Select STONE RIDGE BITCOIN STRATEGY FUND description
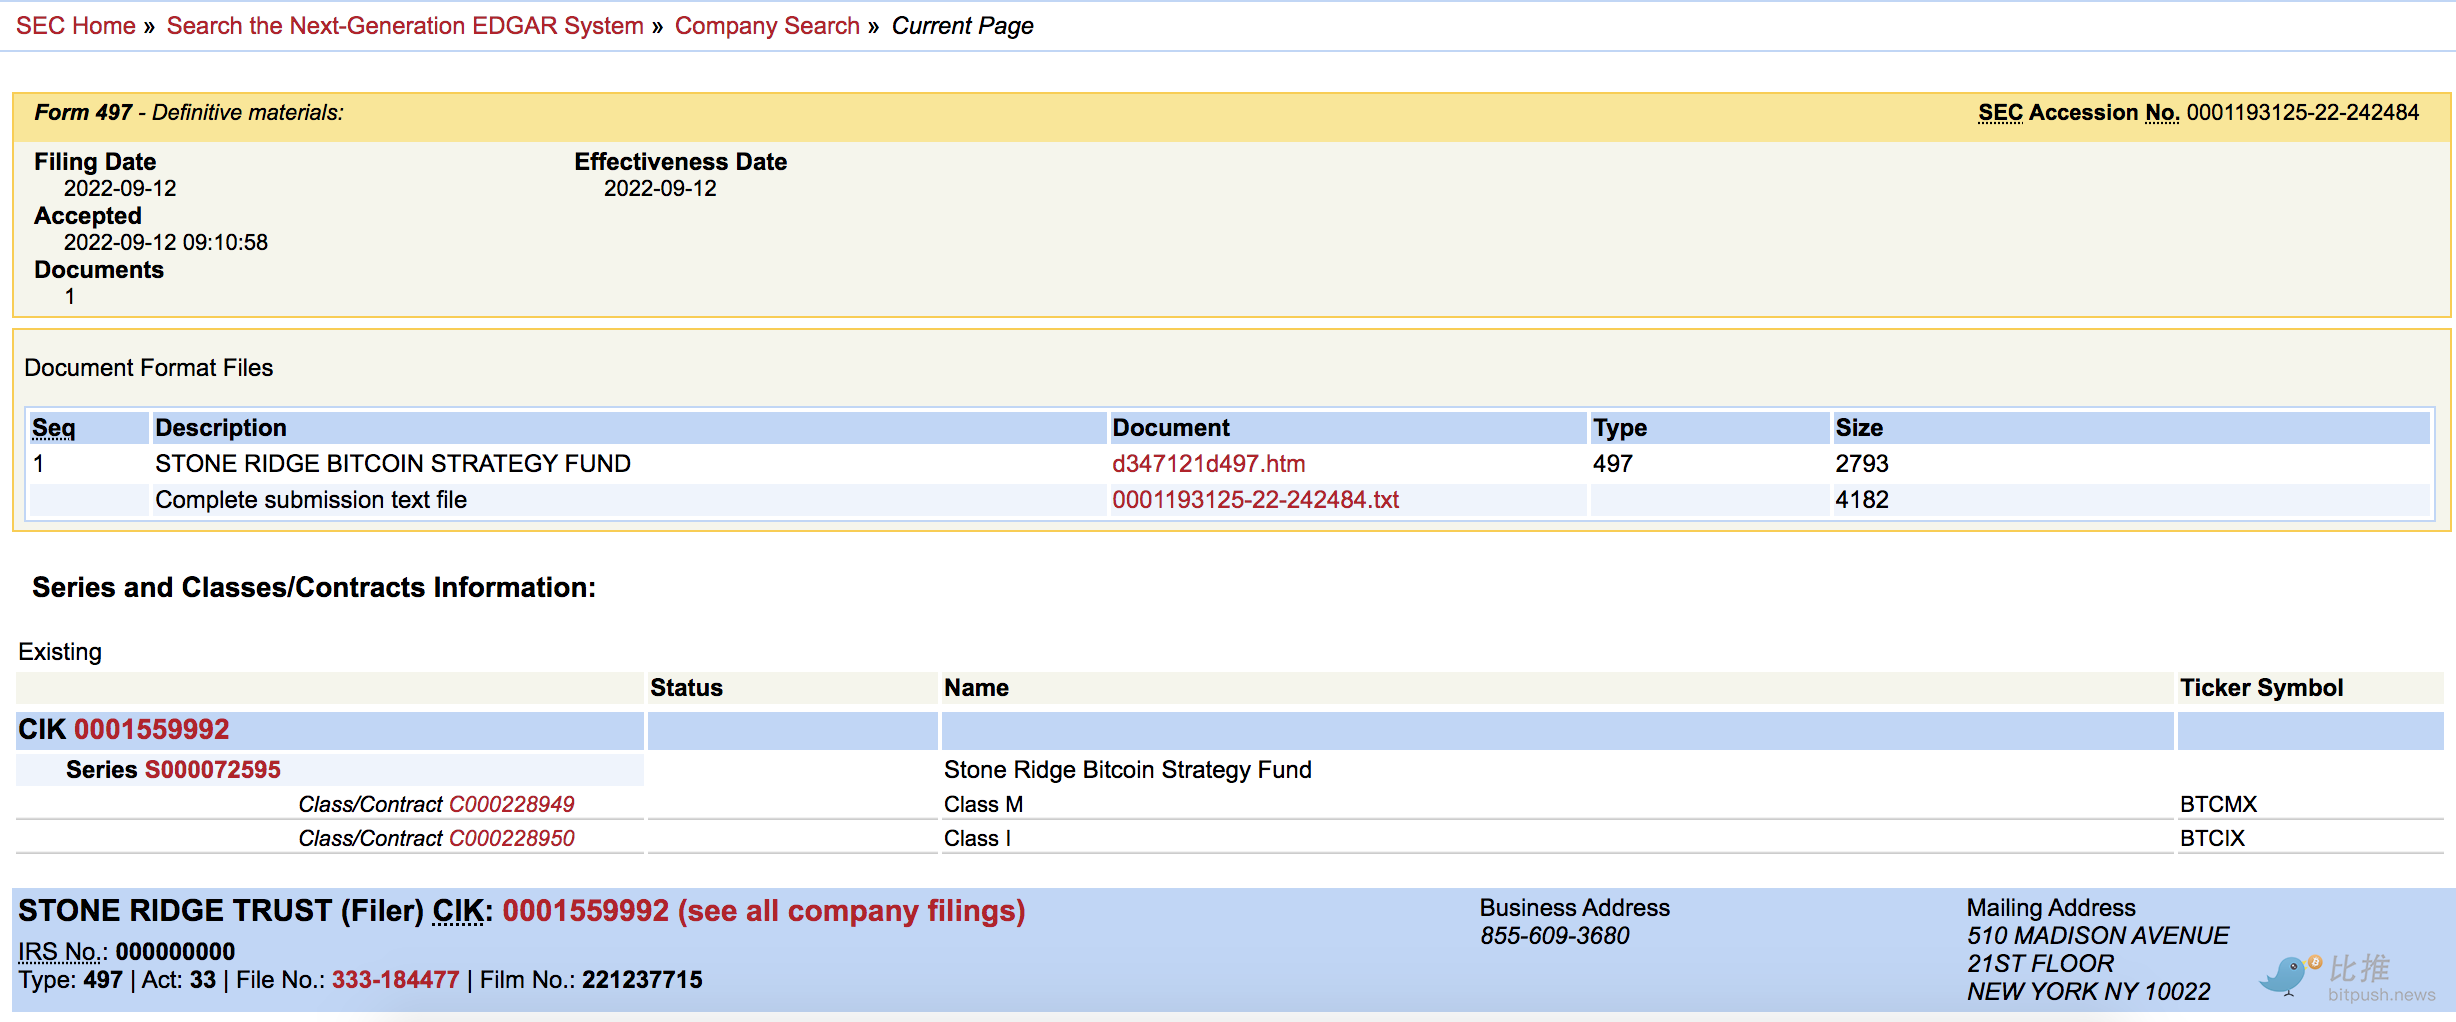Screen dimensions: 2456x1022 [x=393, y=464]
